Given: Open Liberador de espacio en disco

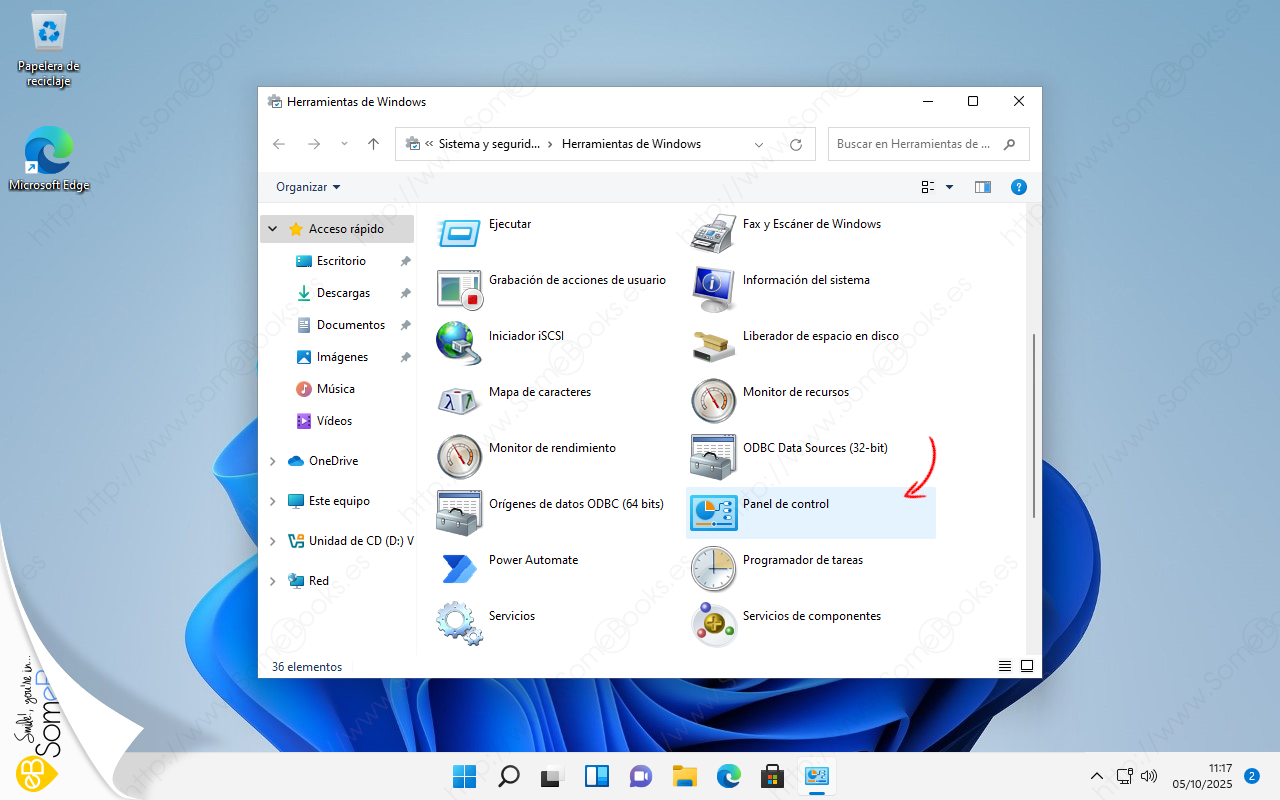Looking at the screenshot, I should click(820, 337).
